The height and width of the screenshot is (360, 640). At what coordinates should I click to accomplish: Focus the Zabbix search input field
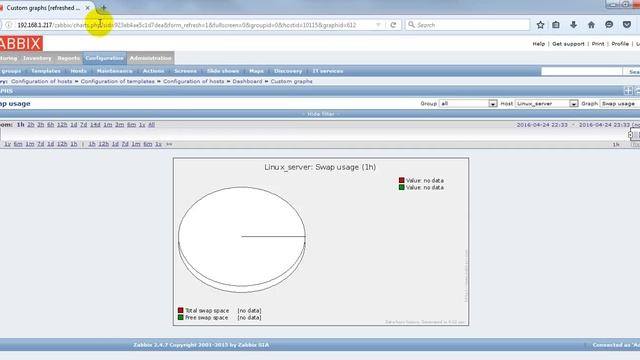point(582,71)
